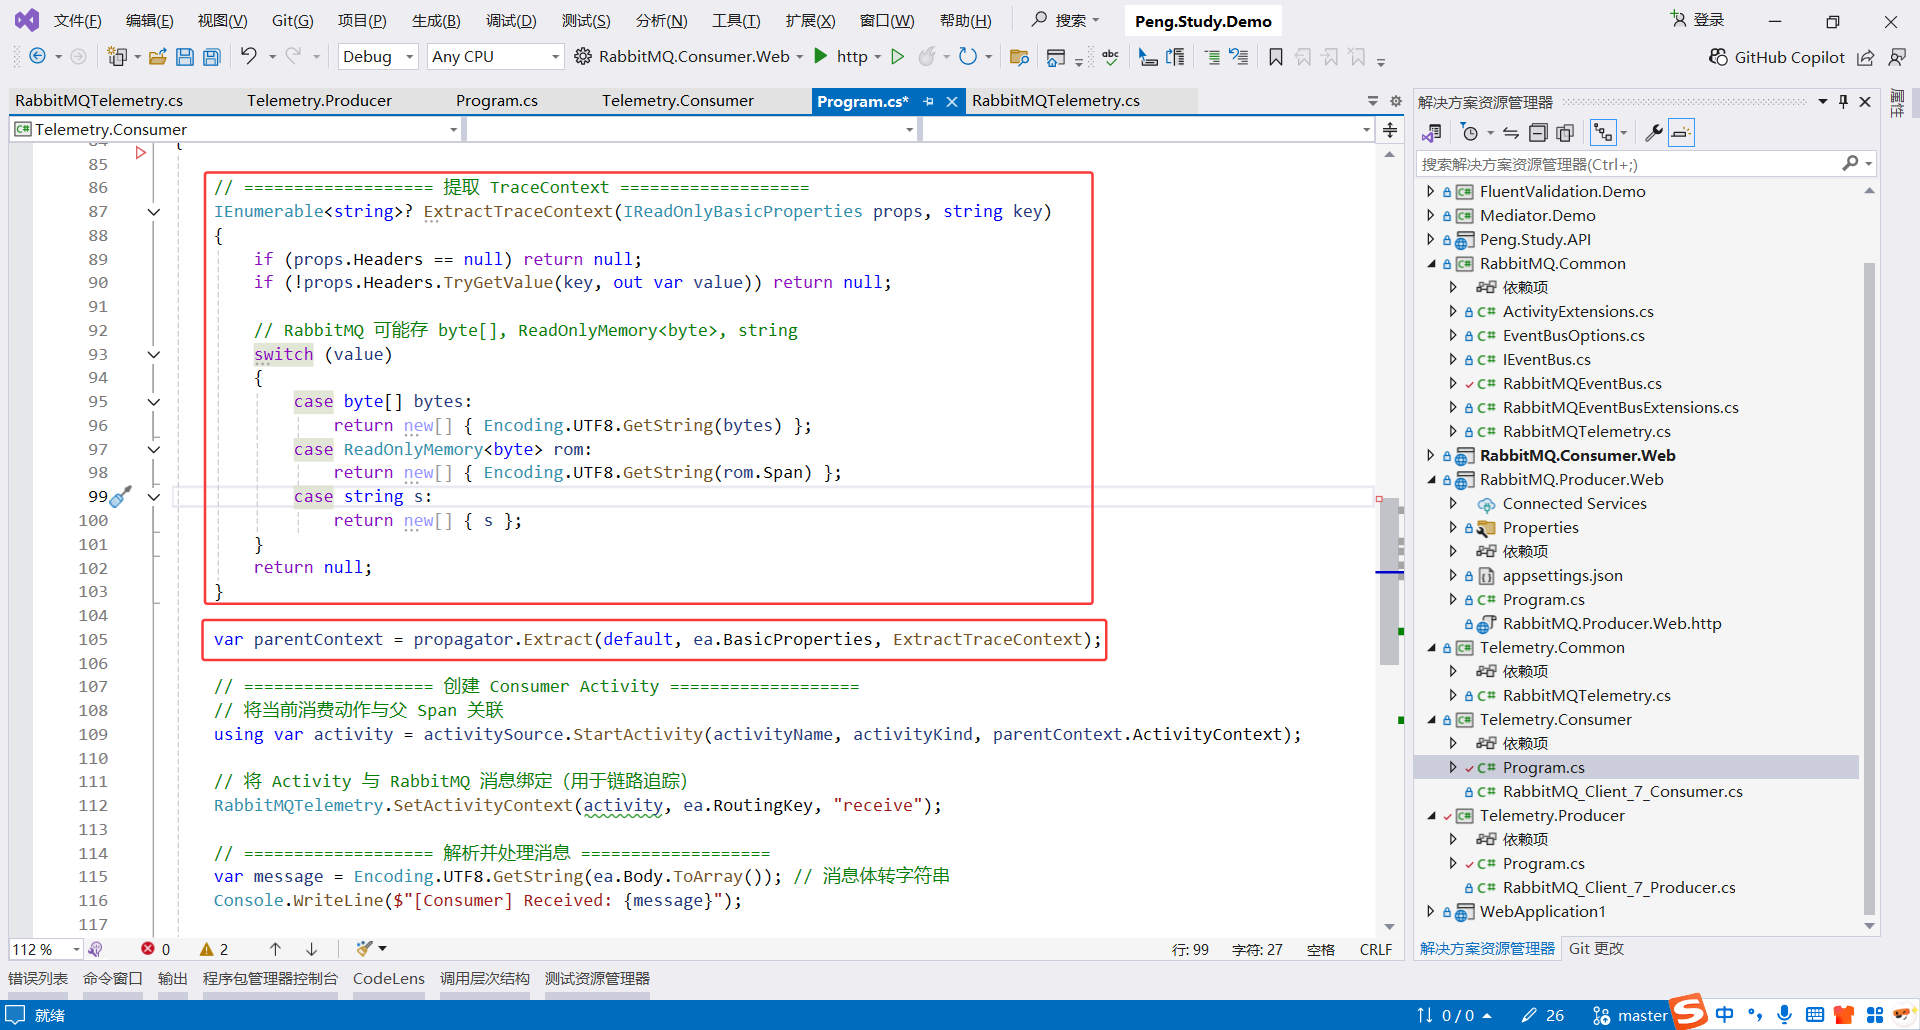Open the 调试(D) menu
This screenshot has height=1030, width=1920.
click(x=511, y=20)
